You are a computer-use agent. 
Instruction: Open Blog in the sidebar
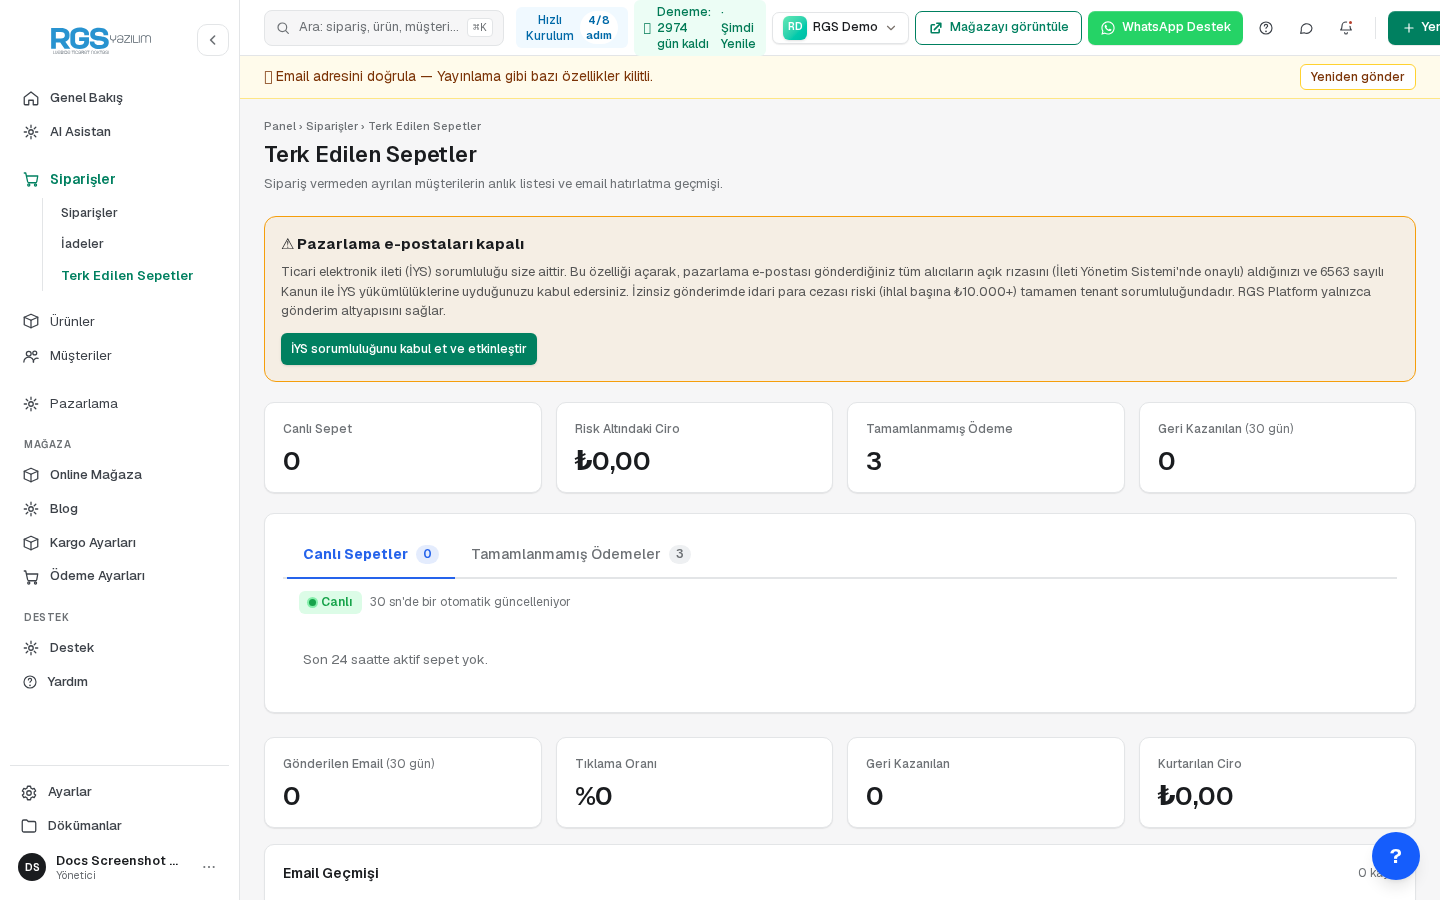[x=120, y=509]
